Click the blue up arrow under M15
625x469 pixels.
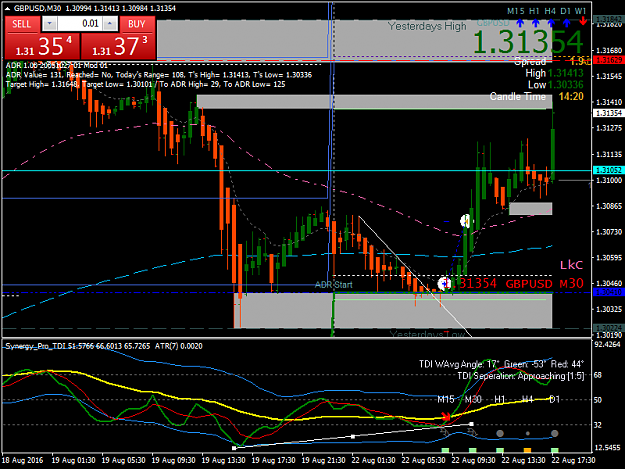pos(520,23)
